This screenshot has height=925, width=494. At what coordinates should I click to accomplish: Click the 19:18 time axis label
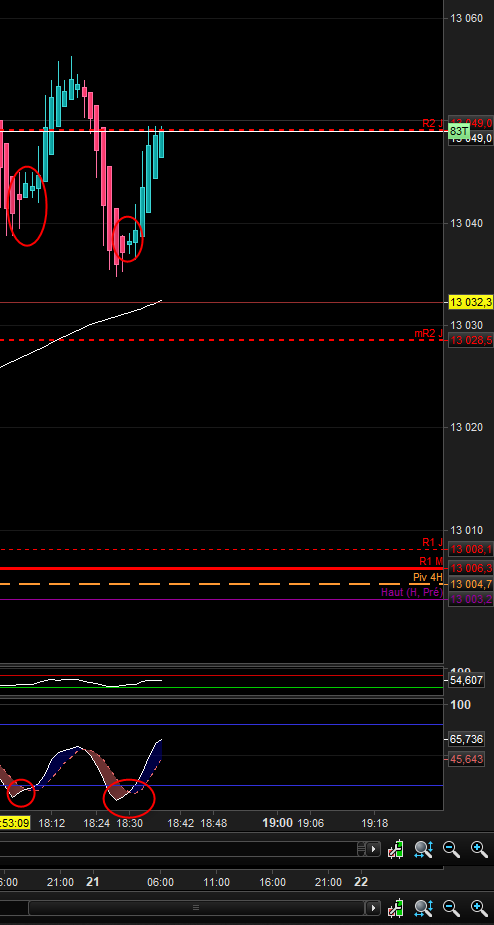click(x=375, y=823)
